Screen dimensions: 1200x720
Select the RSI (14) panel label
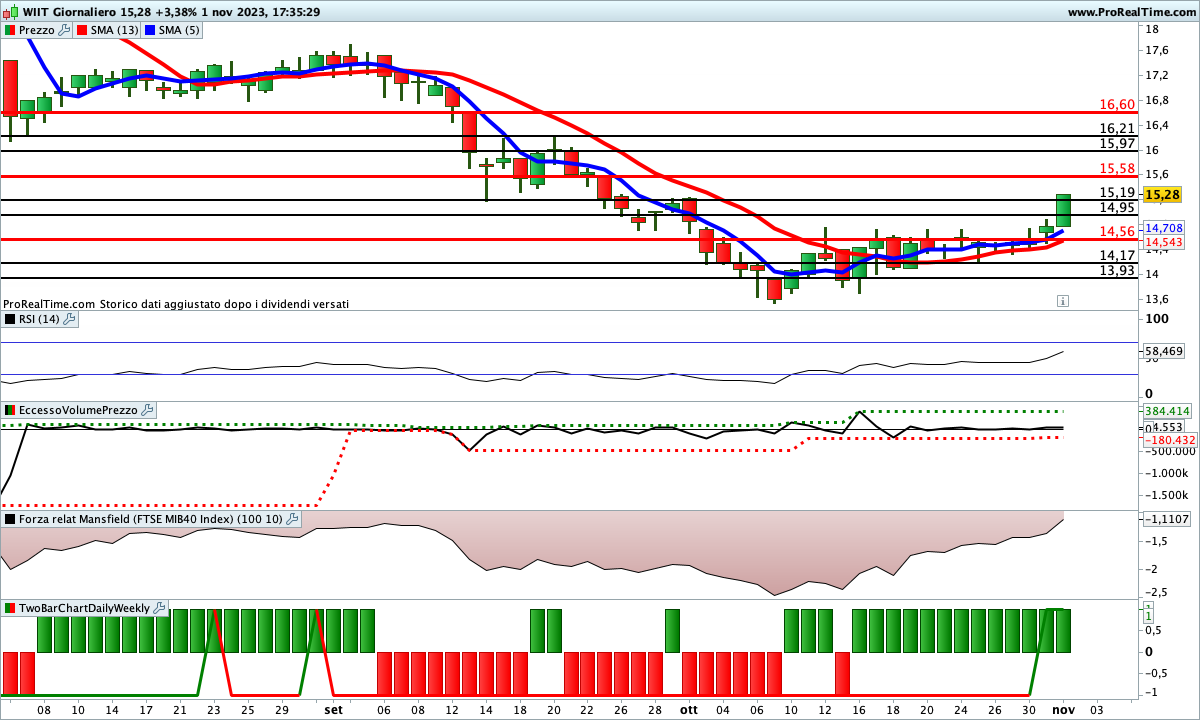(39, 319)
